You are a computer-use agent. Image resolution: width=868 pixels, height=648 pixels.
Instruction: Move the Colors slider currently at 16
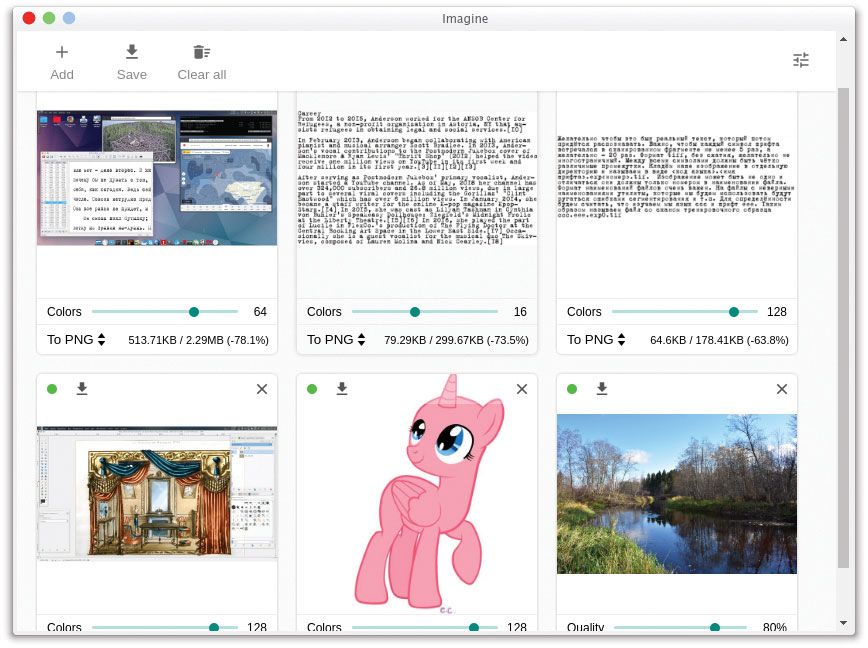pyautogui.click(x=415, y=311)
